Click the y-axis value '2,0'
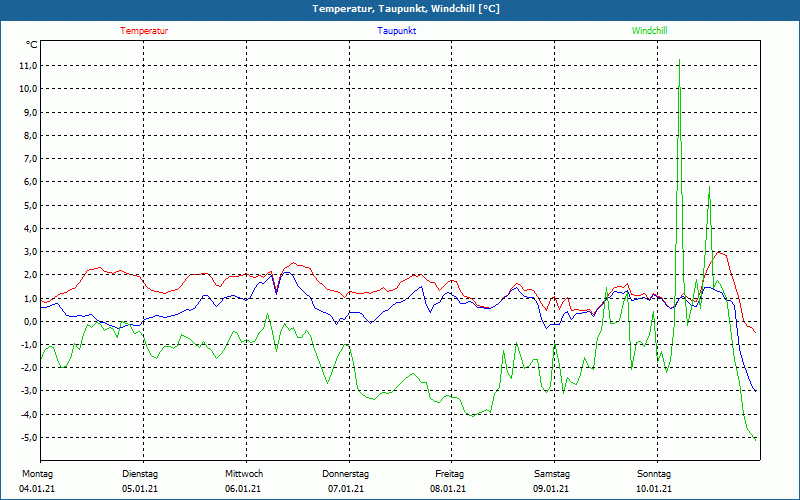This screenshot has height=500, width=800. [x=29, y=275]
